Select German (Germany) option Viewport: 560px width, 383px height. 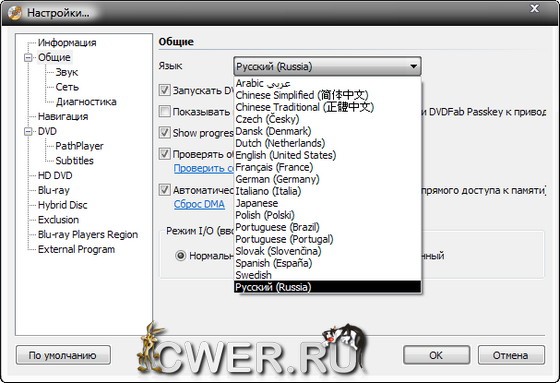click(327, 179)
